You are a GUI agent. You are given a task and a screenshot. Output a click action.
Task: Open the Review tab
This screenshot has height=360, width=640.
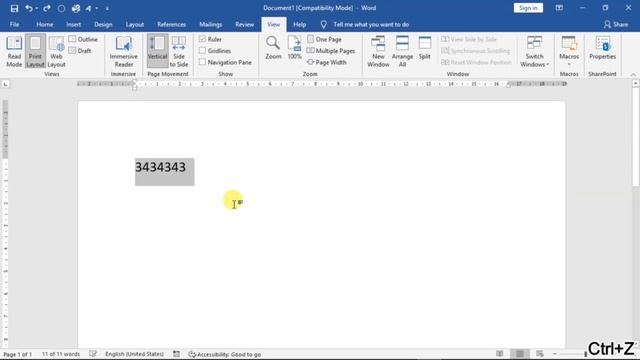244,24
